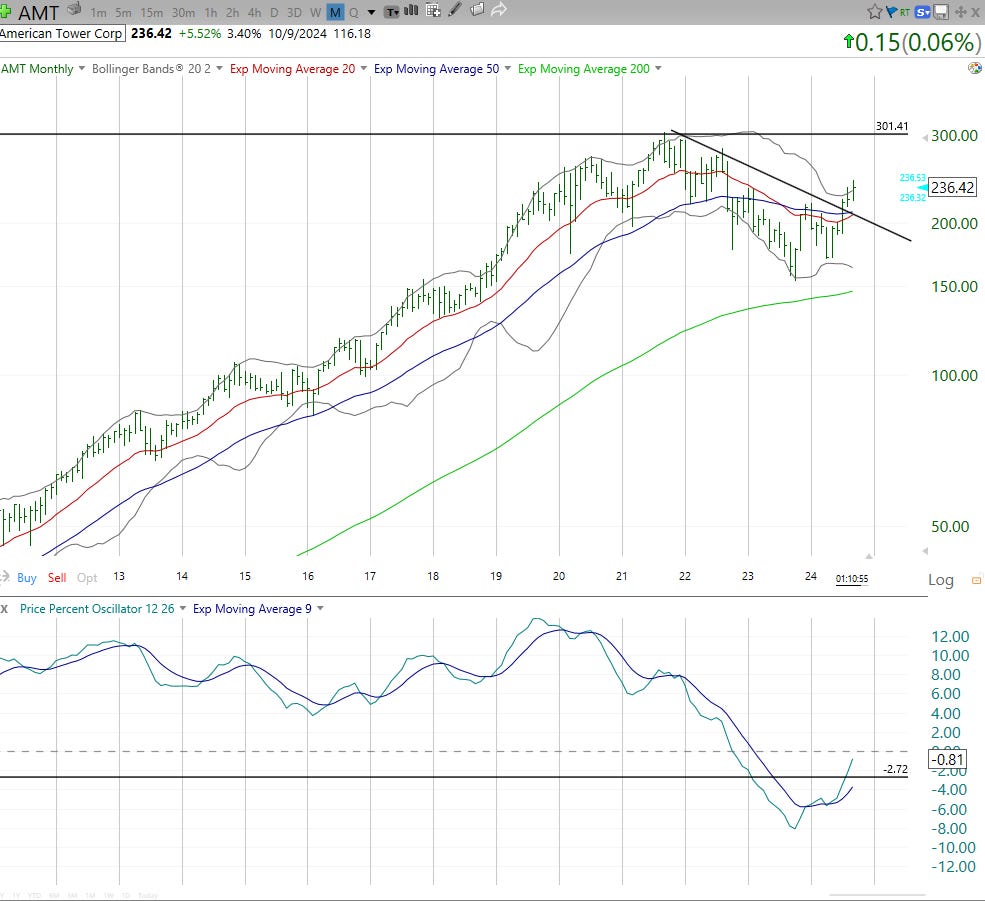The height and width of the screenshot is (901, 985).
Task: Expand Exp Moving Average 200 dropdown
Action: point(658,68)
